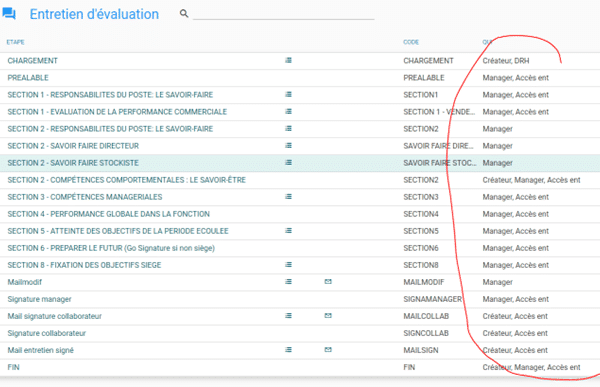Viewport: 600px width, 387px height.
Task: Open list icon for SECTION 2 - RESPONSABILITES row
Action: click(x=289, y=128)
